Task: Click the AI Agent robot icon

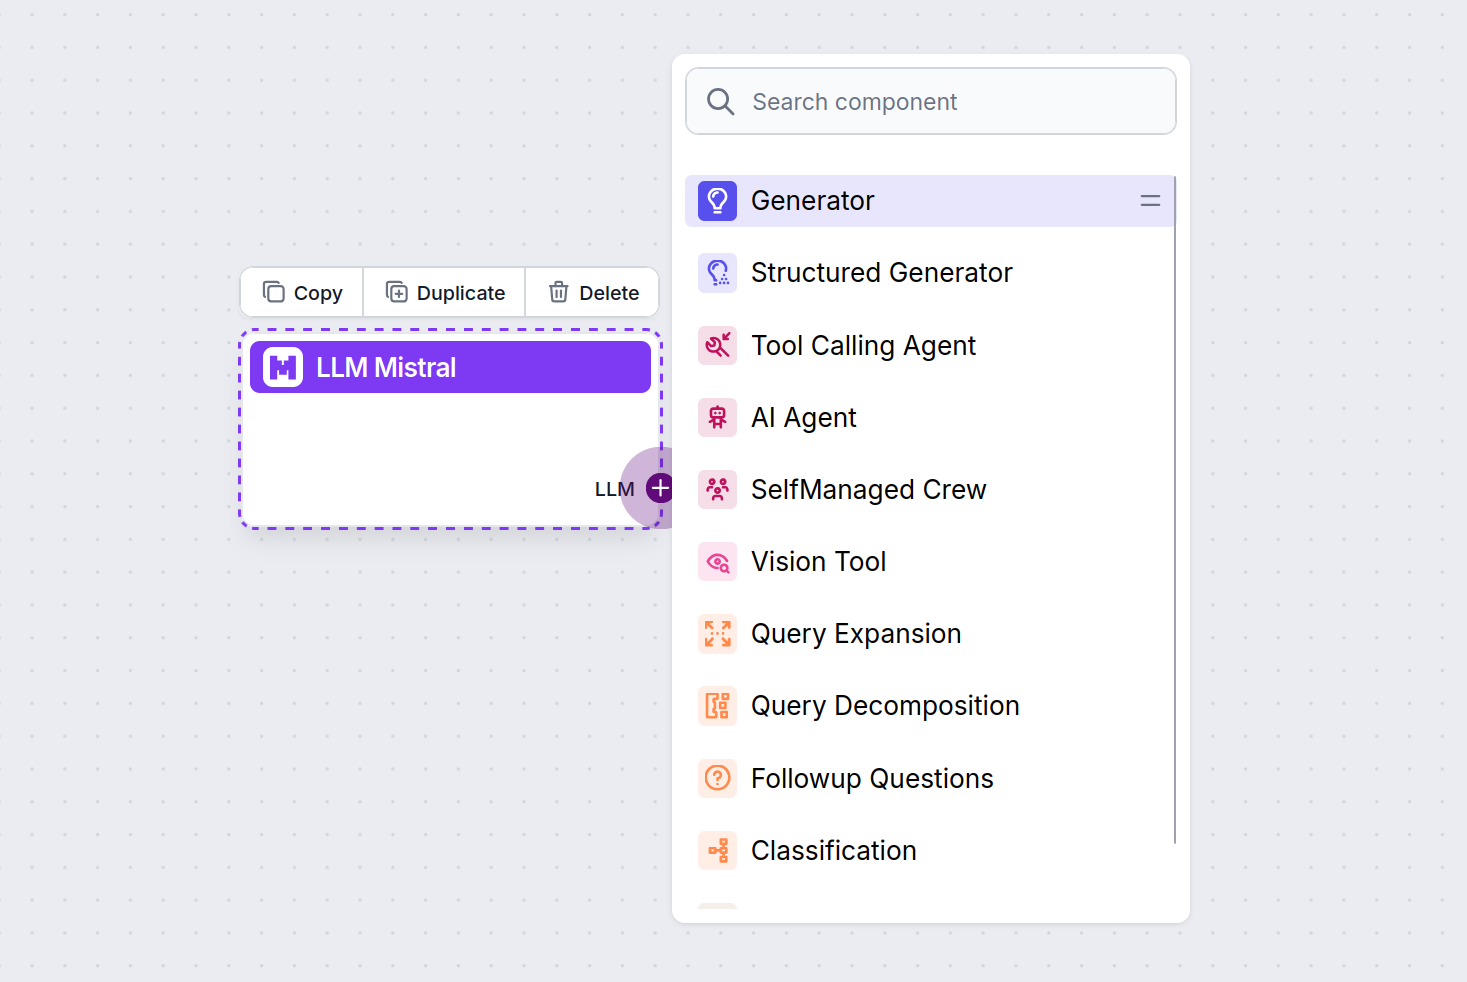Action: (717, 418)
